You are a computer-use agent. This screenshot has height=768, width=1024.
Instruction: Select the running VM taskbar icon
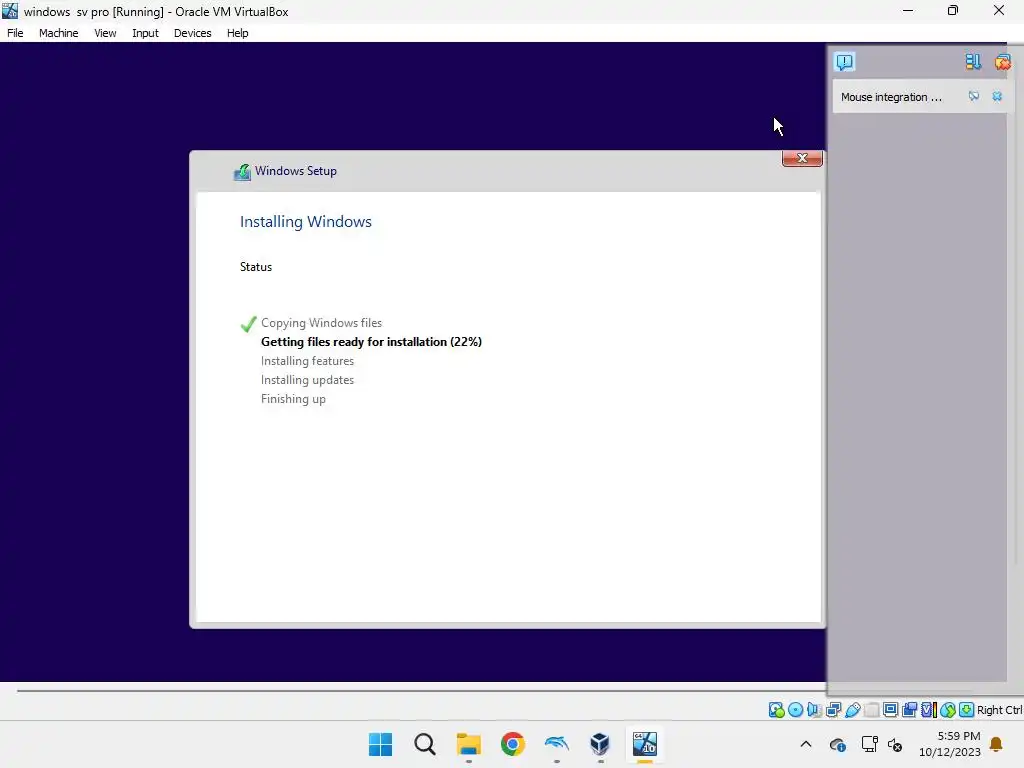coord(645,744)
